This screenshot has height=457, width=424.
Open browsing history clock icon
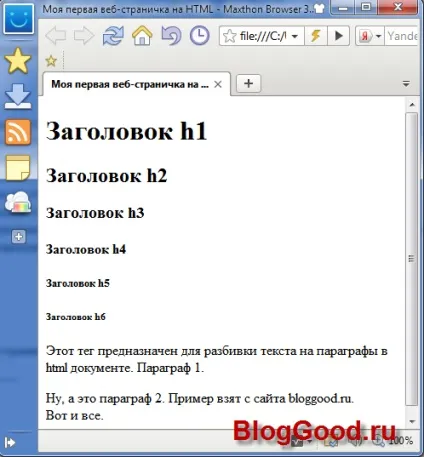[x=199, y=35]
